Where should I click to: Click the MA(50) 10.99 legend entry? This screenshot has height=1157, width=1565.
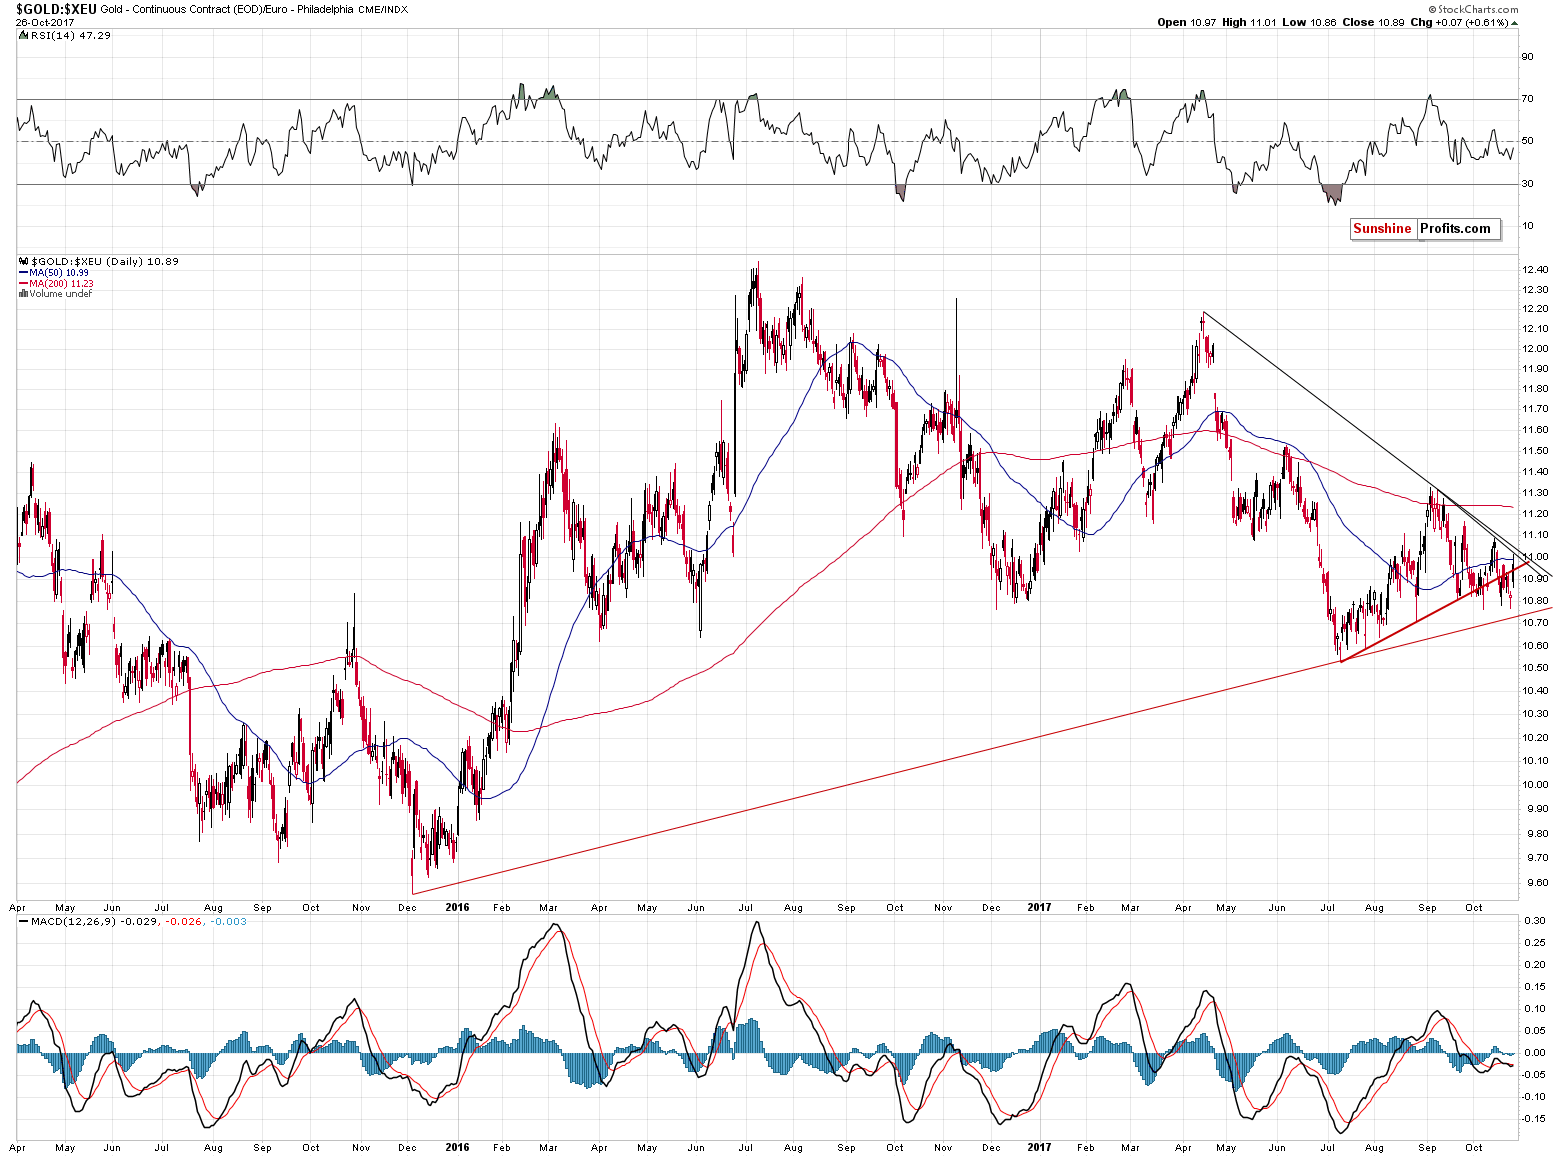59,273
